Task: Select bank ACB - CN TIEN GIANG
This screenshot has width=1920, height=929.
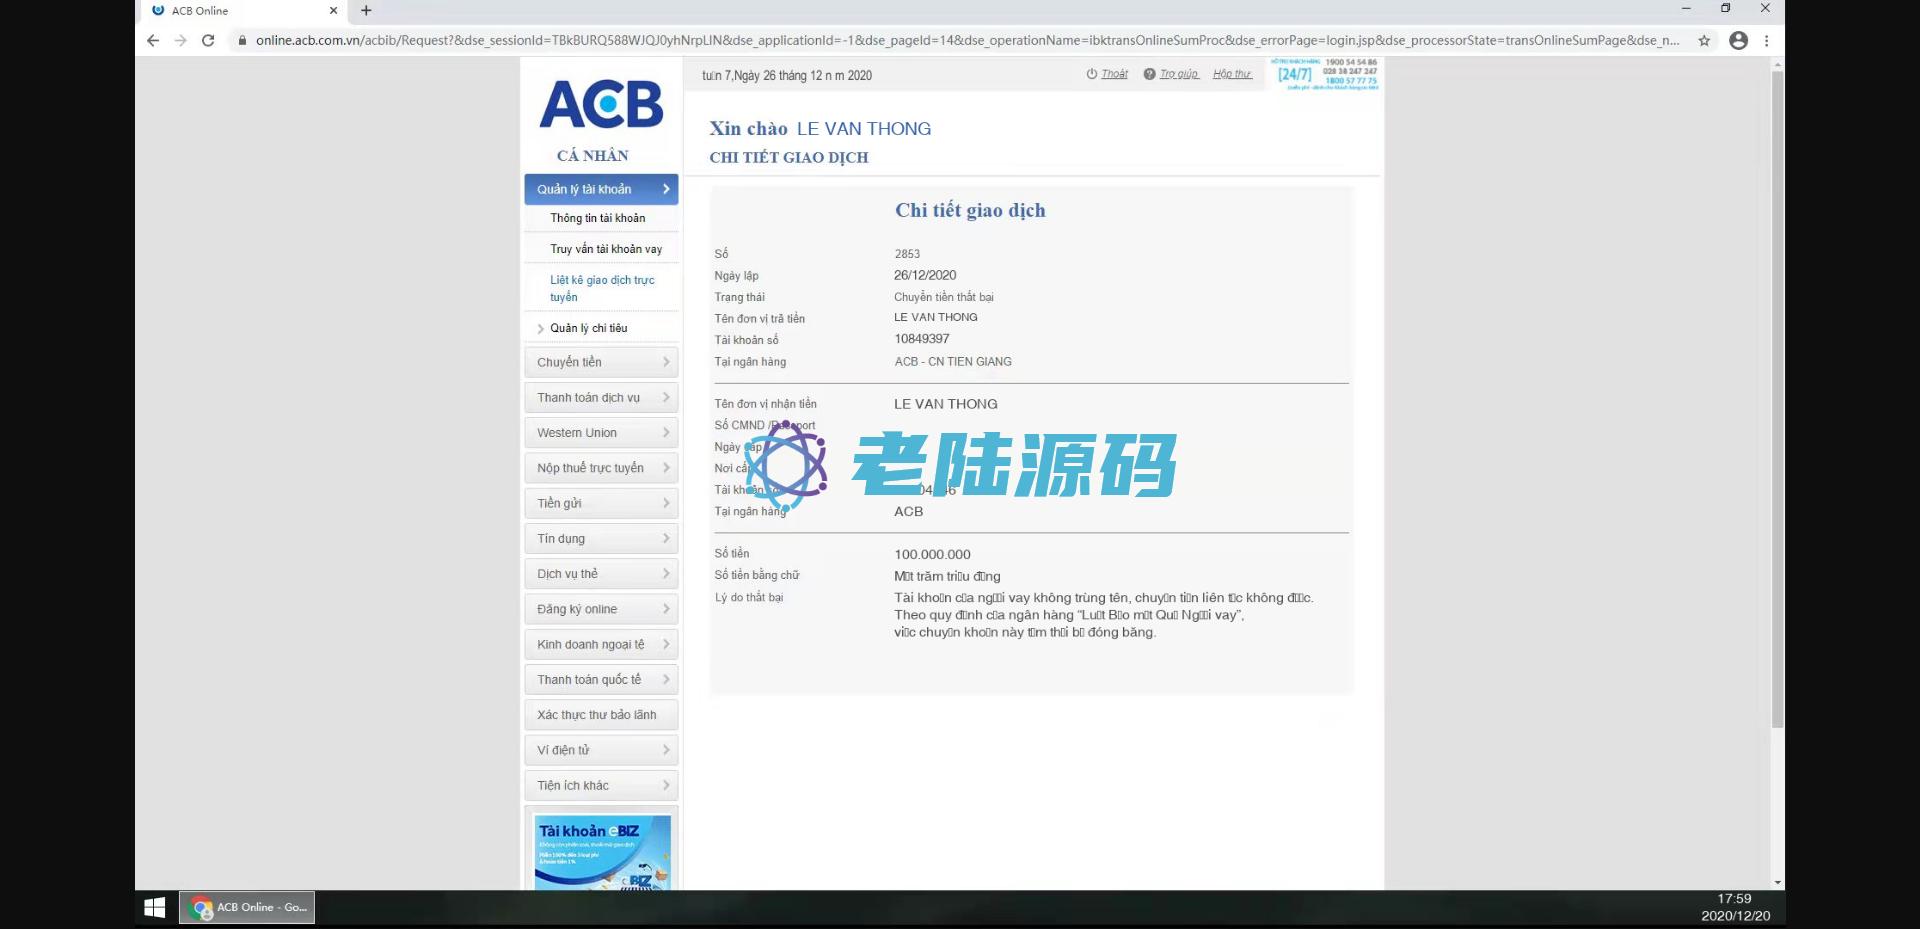Action: pos(953,362)
